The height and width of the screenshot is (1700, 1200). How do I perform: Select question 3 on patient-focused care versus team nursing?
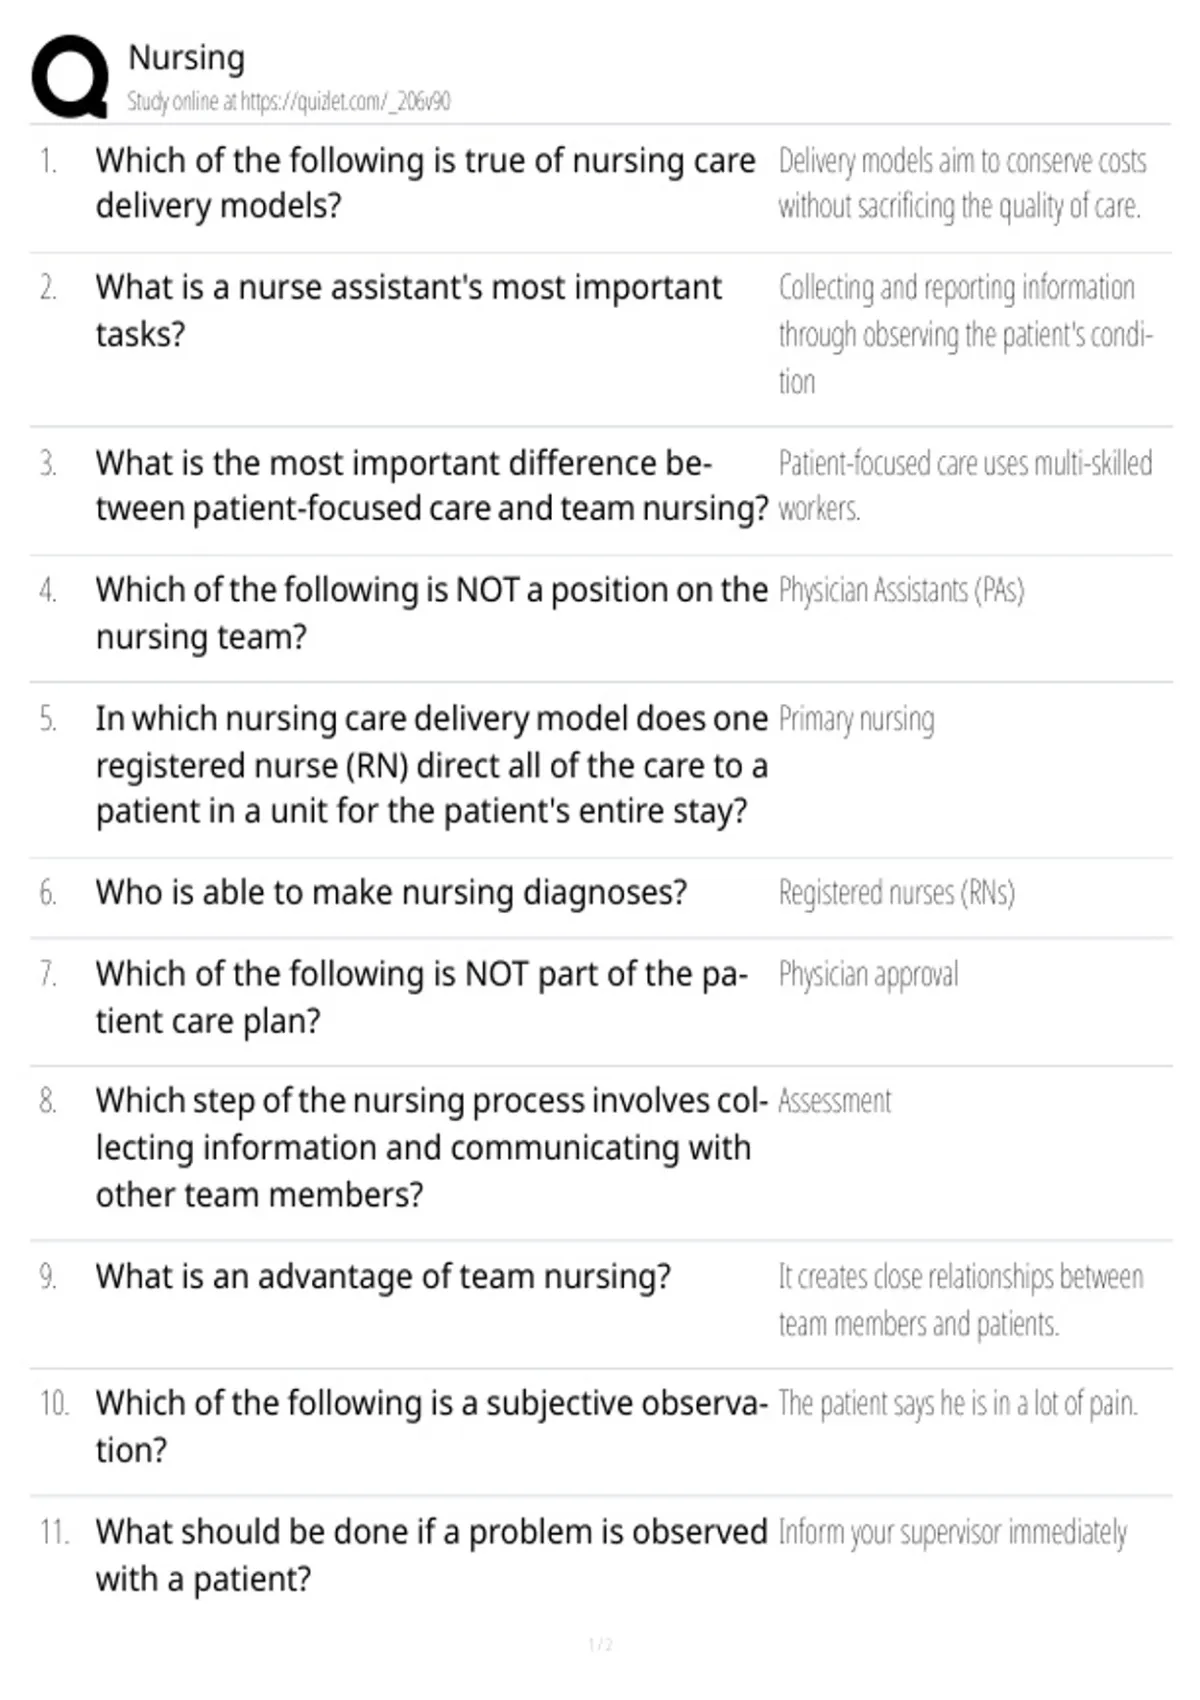click(x=432, y=485)
